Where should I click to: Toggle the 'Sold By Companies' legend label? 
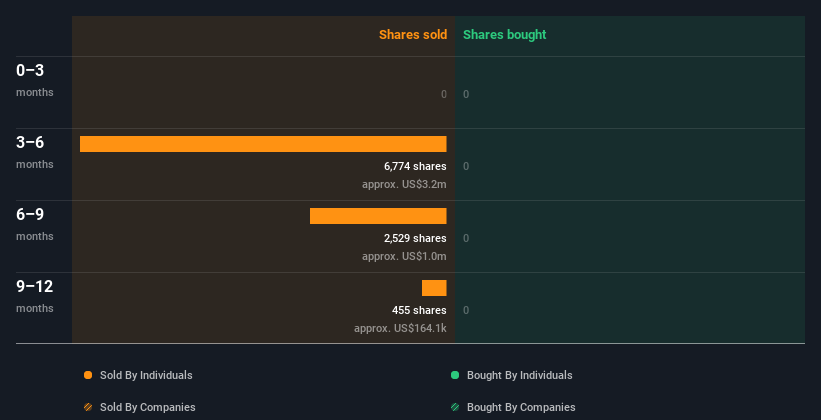pos(148,407)
